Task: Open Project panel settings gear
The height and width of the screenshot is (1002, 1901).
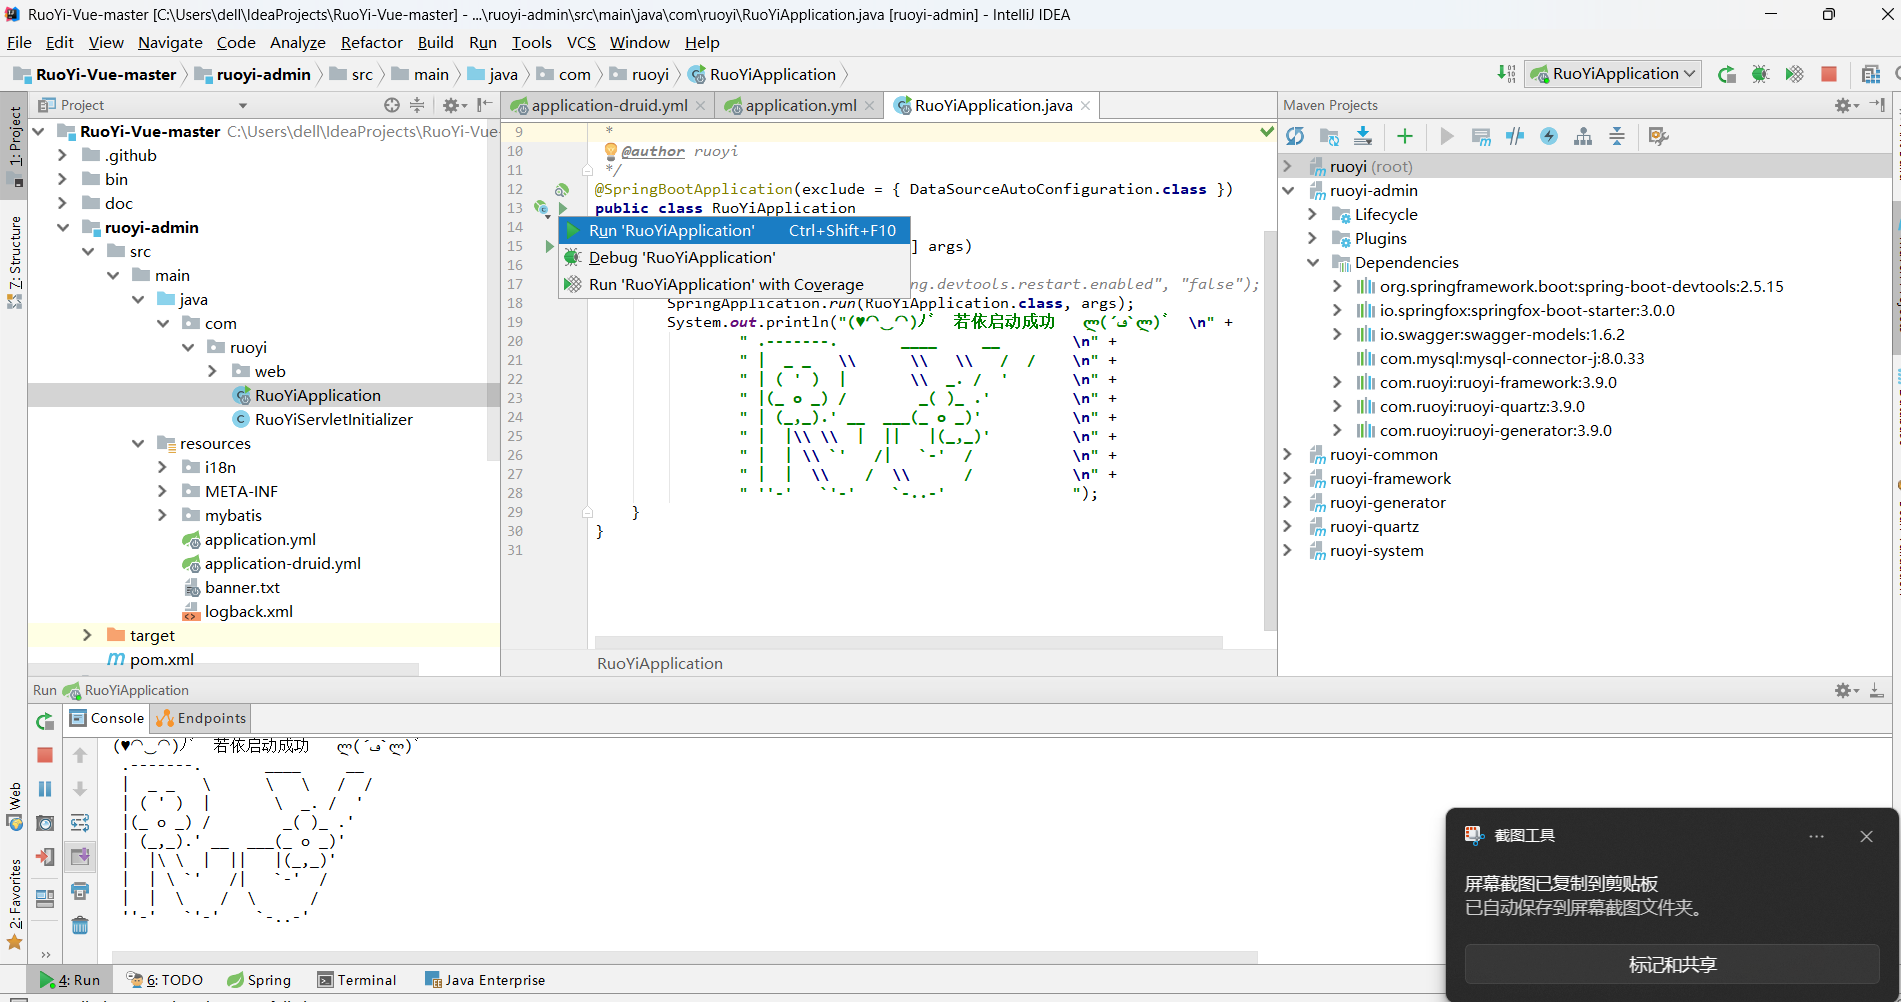Action: pyautogui.click(x=454, y=105)
